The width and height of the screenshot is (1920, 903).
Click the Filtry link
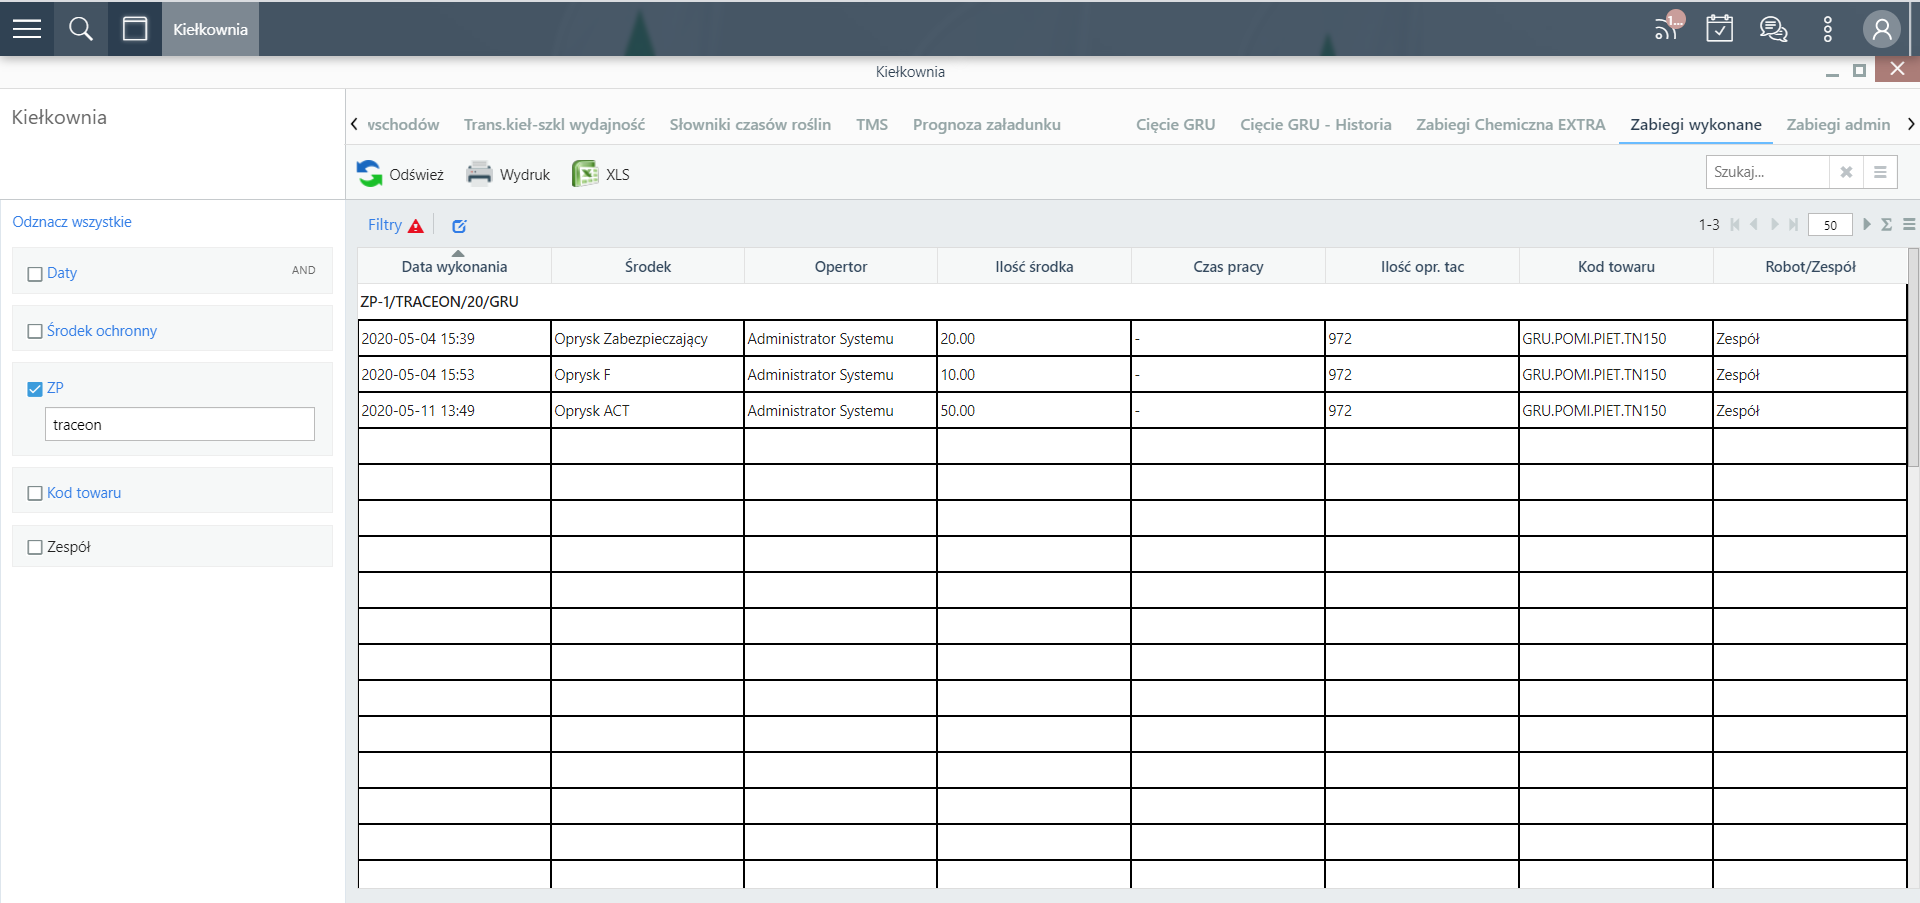[x=385, y=225]
